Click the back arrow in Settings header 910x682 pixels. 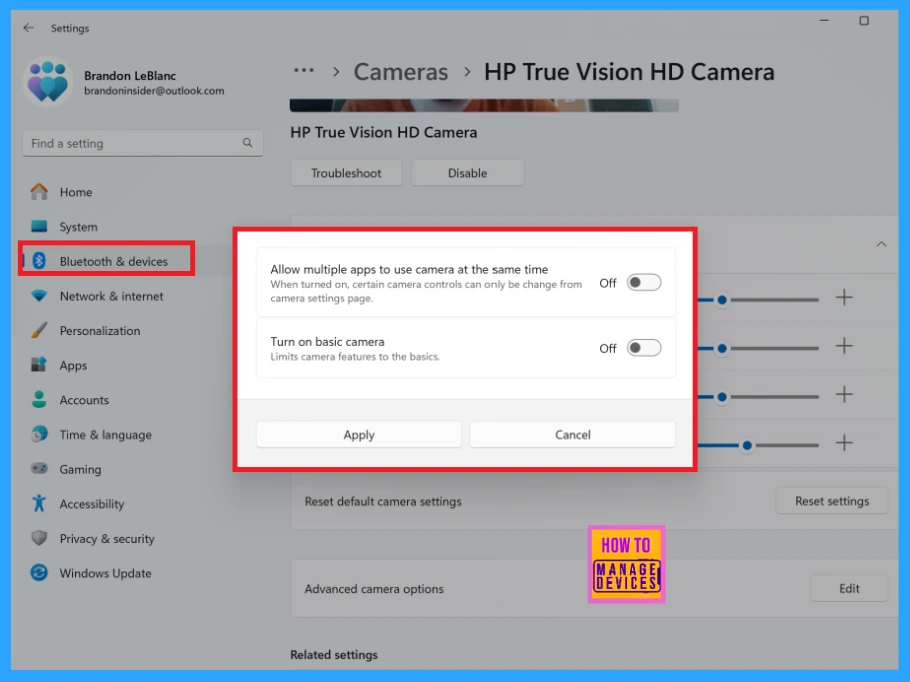click(28, 28)
